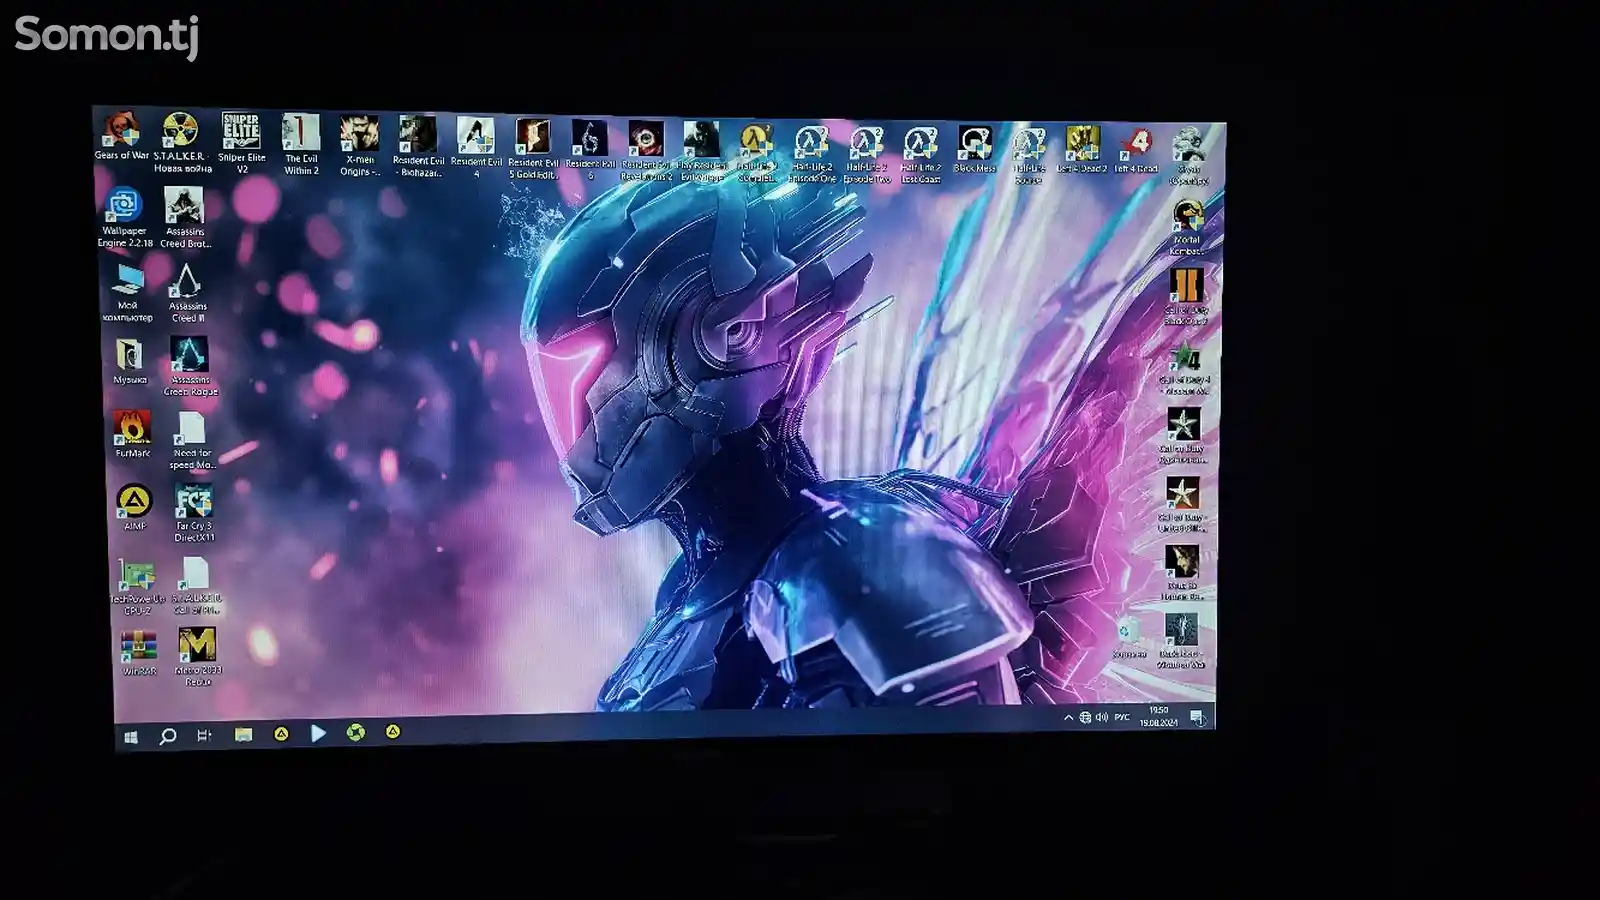Viewport: 1600px width, 900px height.
Task: Open the Мой компьютер icon
Action: (127, 292)
